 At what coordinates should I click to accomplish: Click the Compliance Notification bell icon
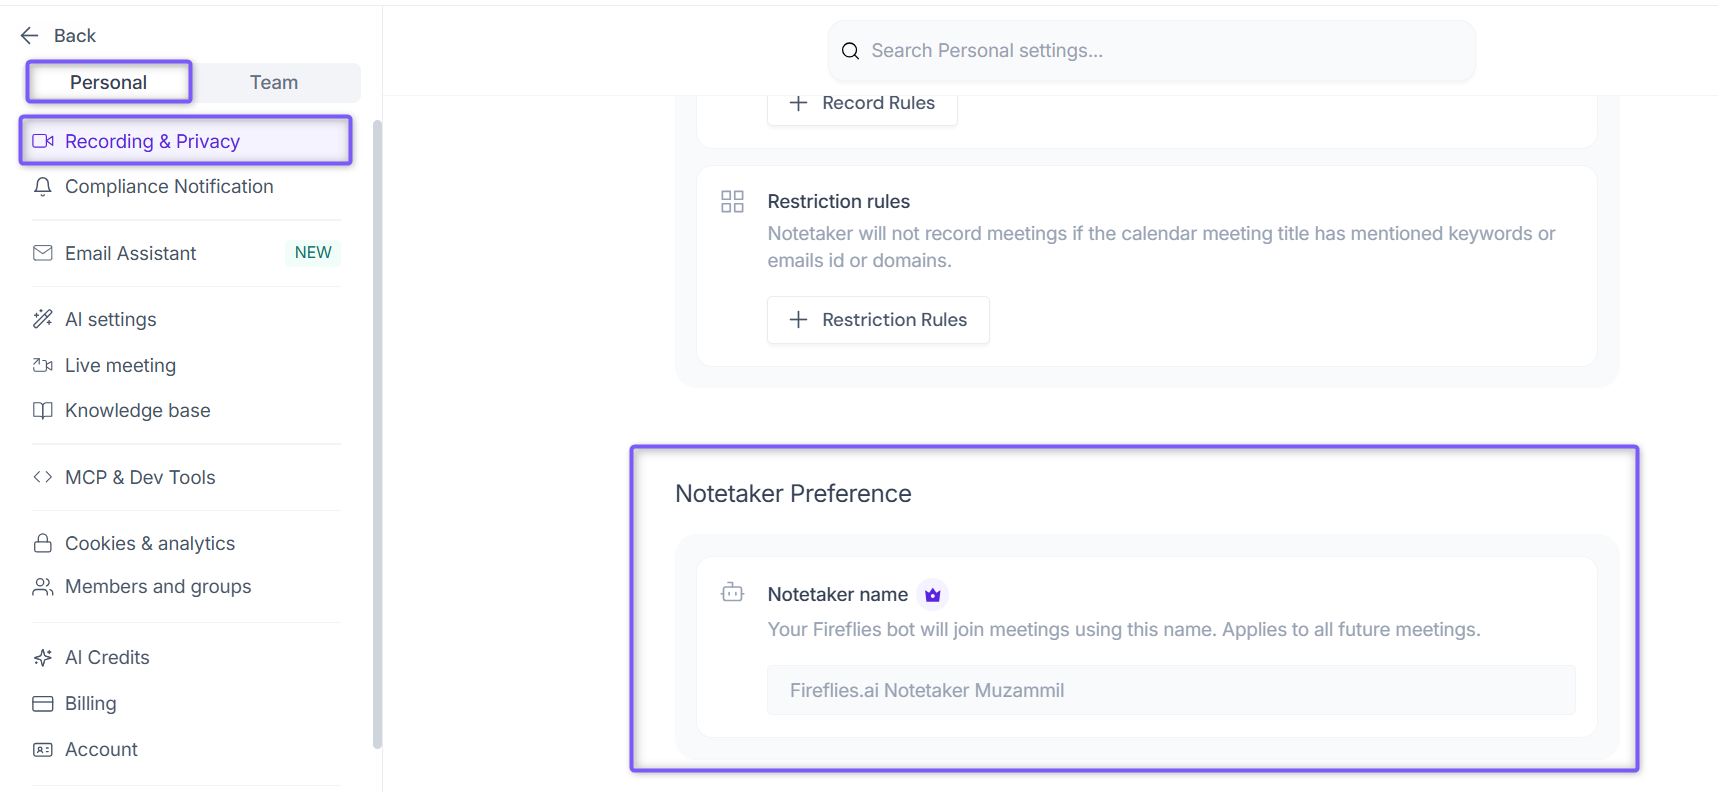(x=43, y=187)
